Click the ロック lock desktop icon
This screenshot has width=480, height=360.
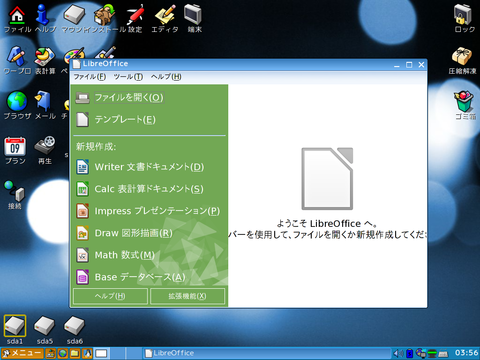[464, 18]
